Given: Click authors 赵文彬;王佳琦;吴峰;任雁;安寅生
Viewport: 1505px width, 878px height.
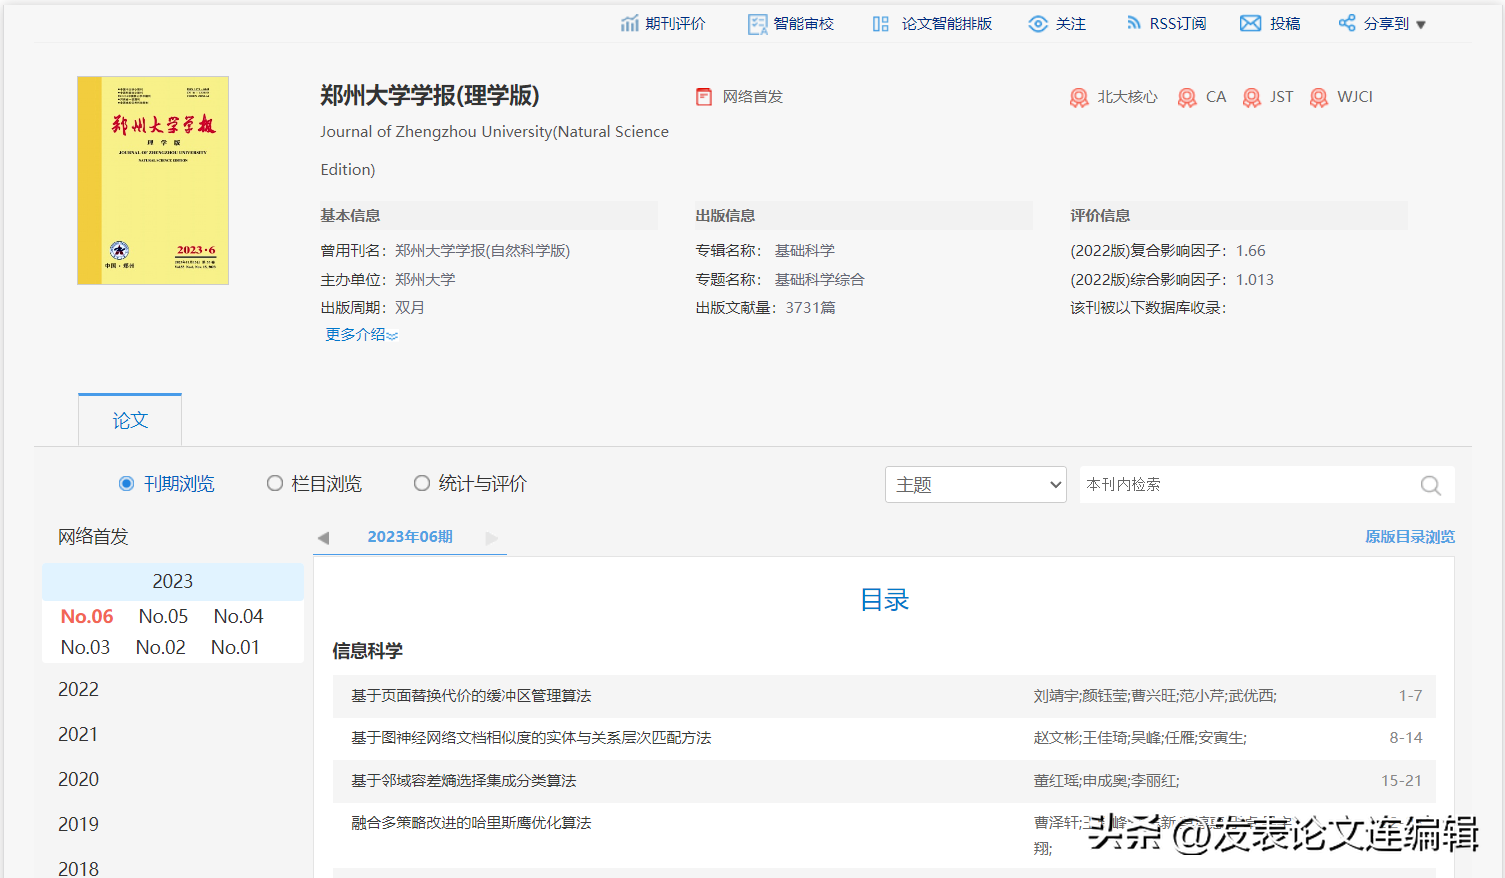Looking at the screenshot, I should [x=1140, y=738].
